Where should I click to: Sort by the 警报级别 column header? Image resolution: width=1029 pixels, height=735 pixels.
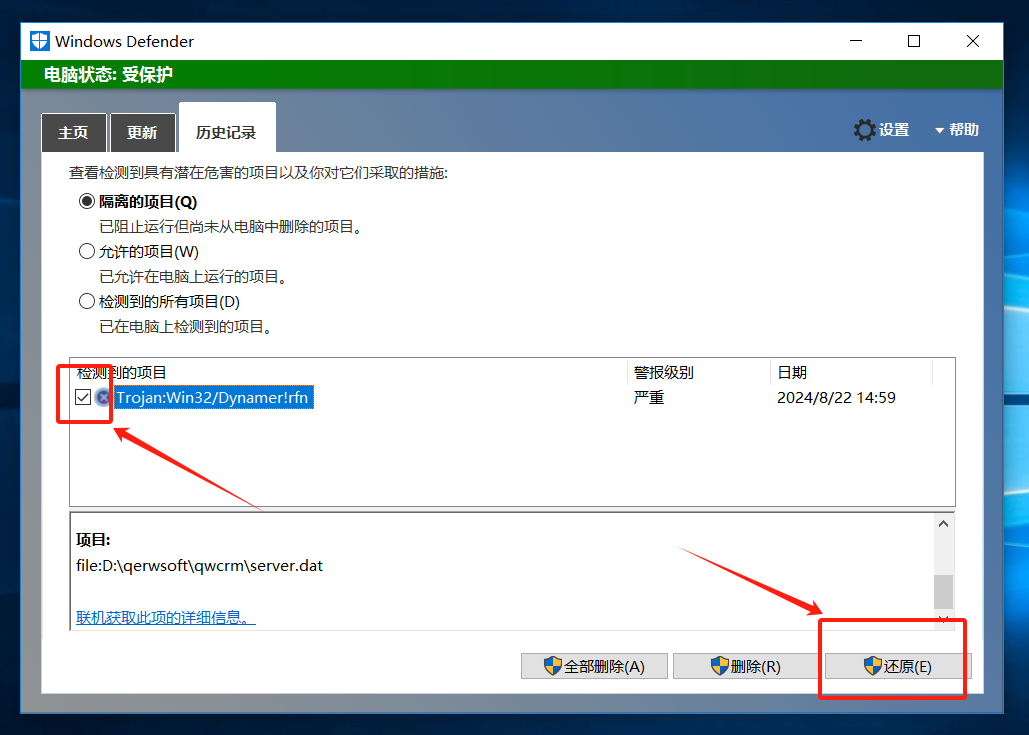[698, 372]
